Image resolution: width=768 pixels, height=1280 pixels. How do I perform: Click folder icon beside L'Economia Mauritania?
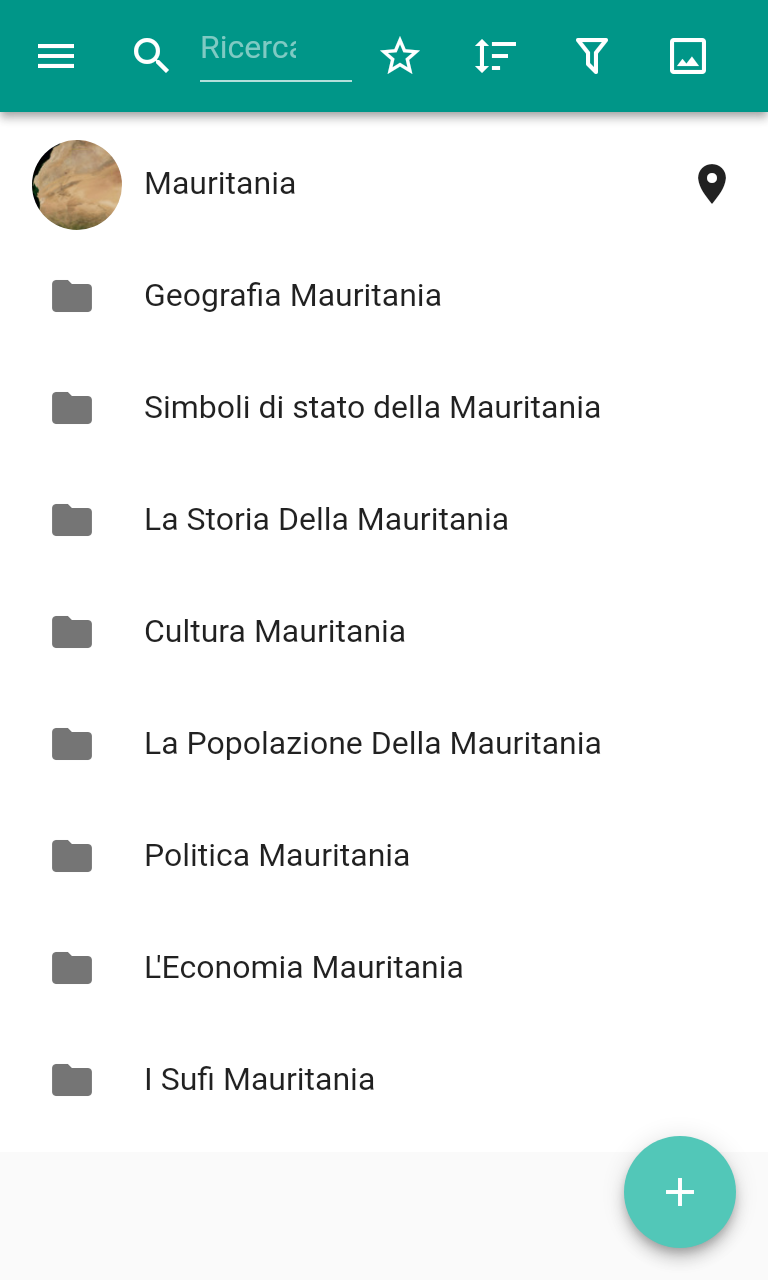coord(72,968)
